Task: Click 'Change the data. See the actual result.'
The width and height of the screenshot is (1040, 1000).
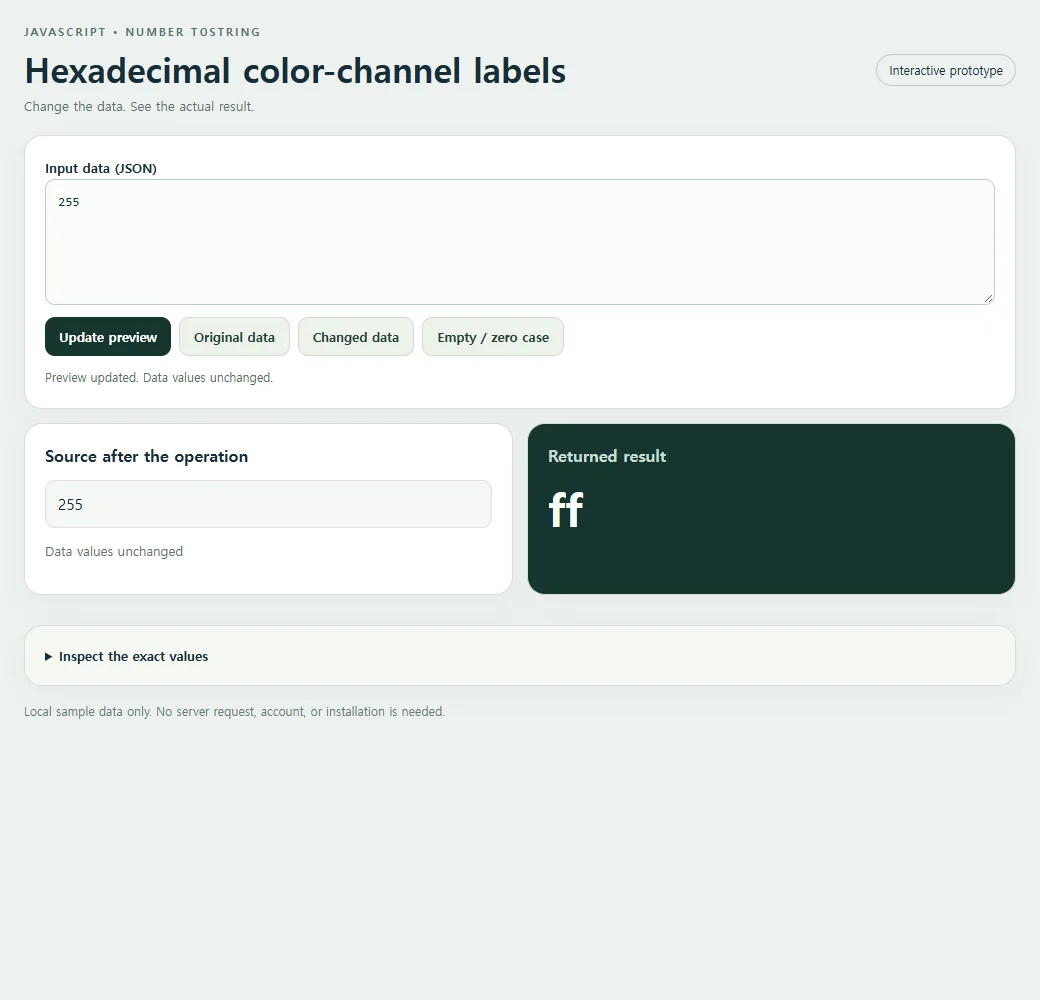Action: pyautogui.click(x=139, y=107)
